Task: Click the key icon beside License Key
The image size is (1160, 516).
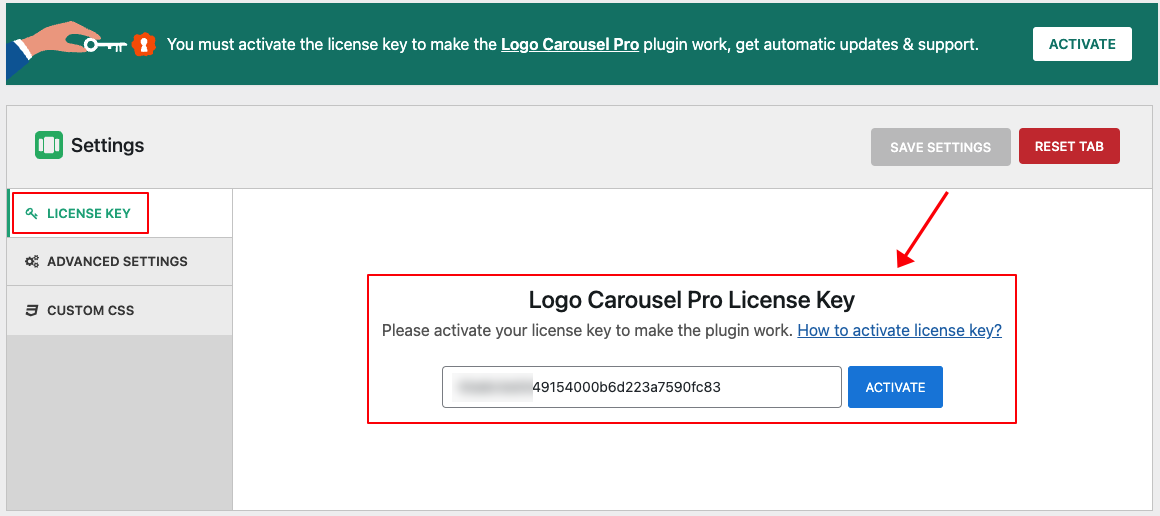Action: [32, 213]
